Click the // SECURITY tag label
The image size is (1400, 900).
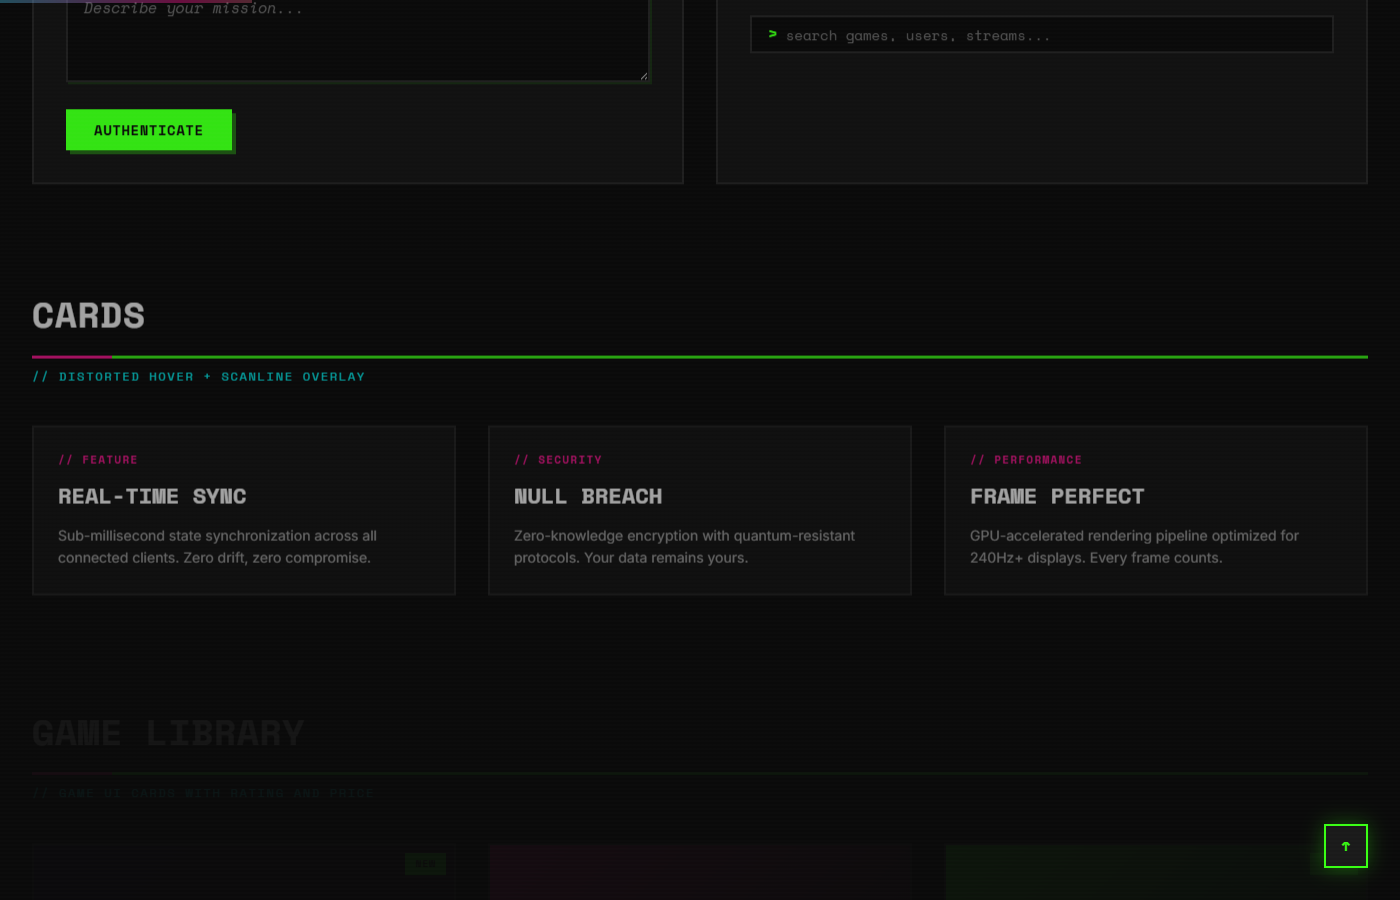(558, 460)
